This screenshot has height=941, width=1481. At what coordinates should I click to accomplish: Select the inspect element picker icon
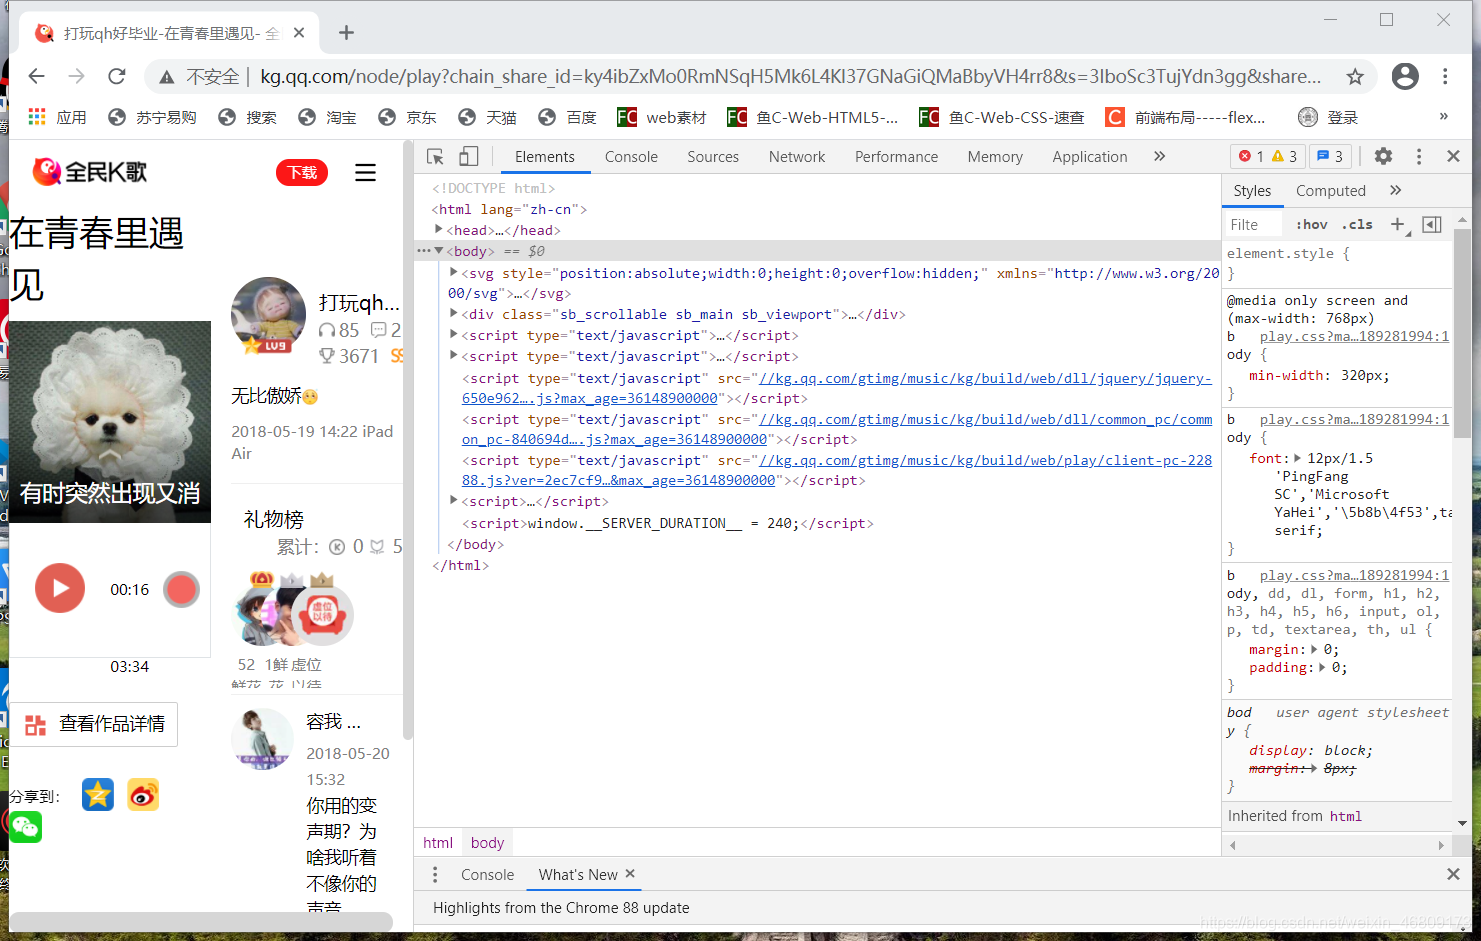[x=435, y=156]
